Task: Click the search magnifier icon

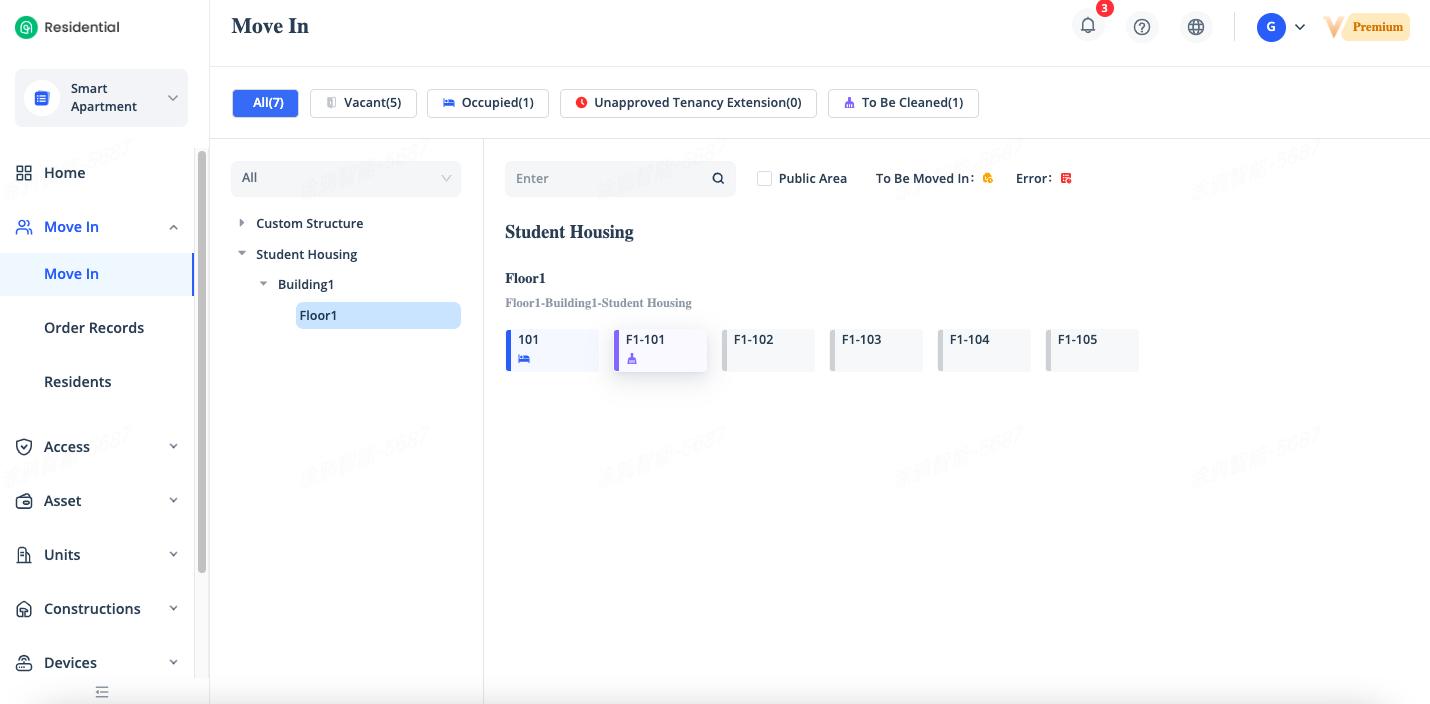Action: pyautogui.click(x=718, y=179)
